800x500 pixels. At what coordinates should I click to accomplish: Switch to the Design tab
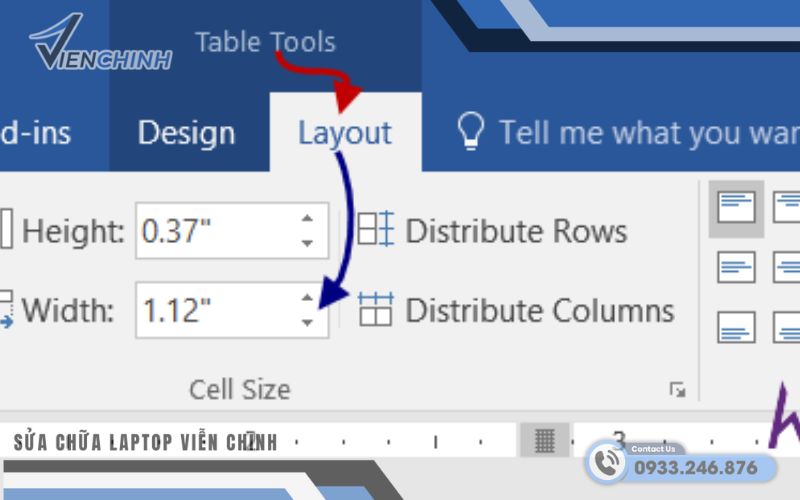187,133
